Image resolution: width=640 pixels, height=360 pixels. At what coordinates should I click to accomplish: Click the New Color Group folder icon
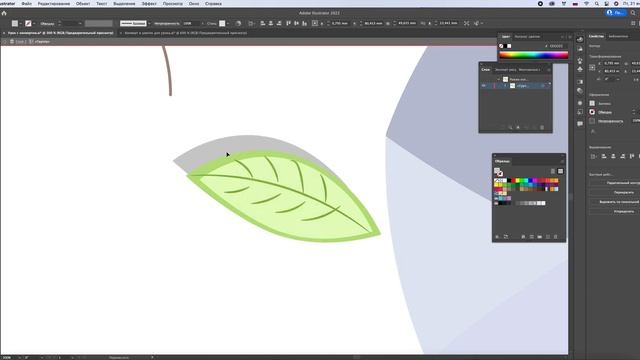[540, 237]
